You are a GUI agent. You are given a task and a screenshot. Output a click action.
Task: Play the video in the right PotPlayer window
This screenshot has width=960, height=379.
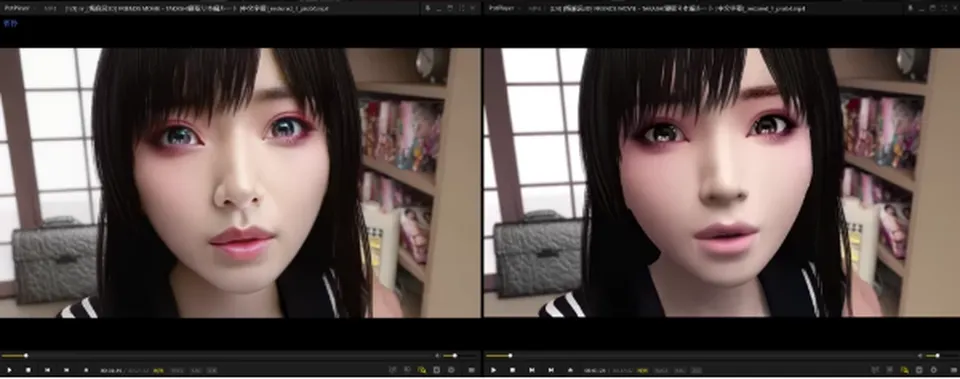[493, 370]
